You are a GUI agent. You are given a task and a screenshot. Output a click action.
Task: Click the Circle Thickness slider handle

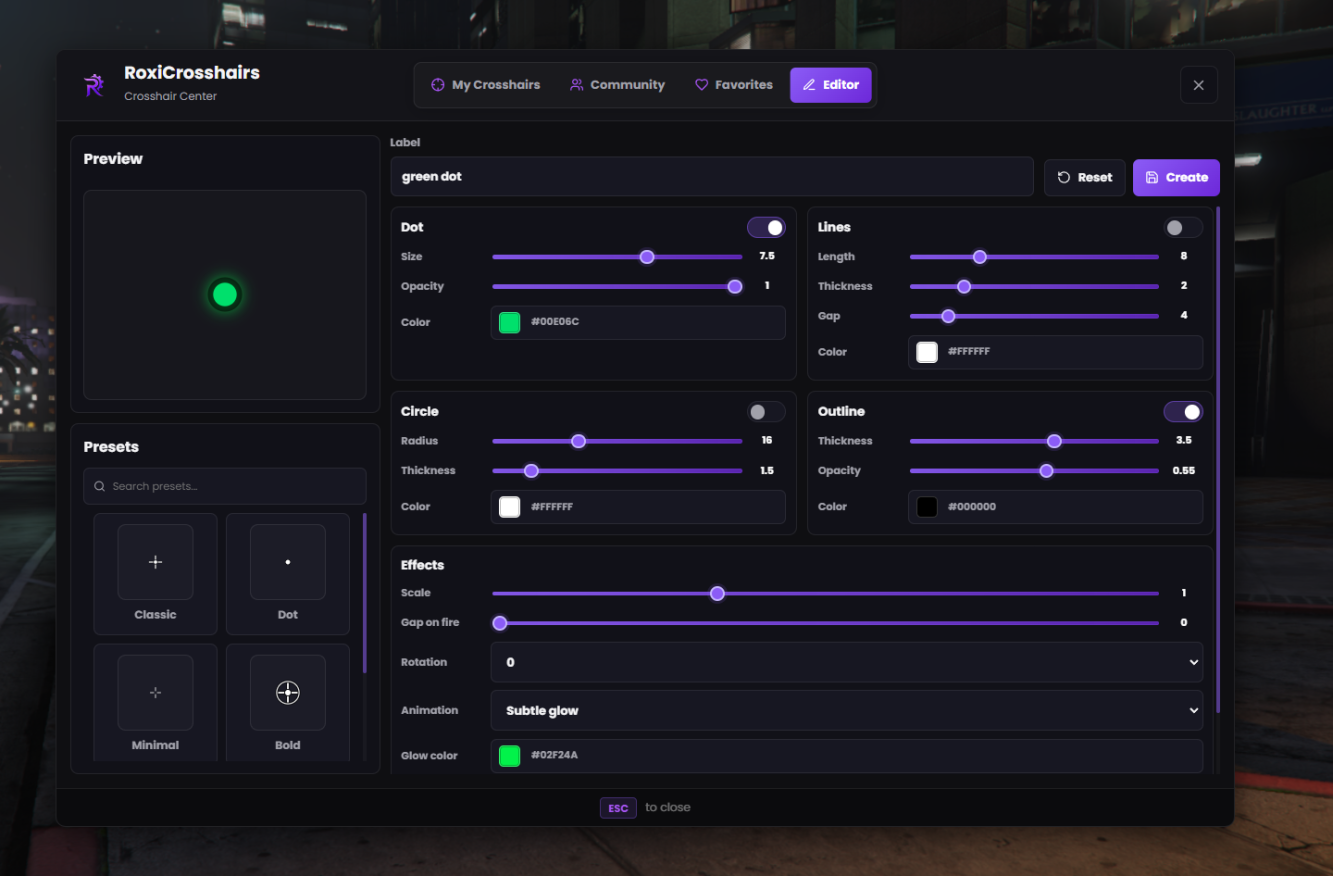coord(531,471)
